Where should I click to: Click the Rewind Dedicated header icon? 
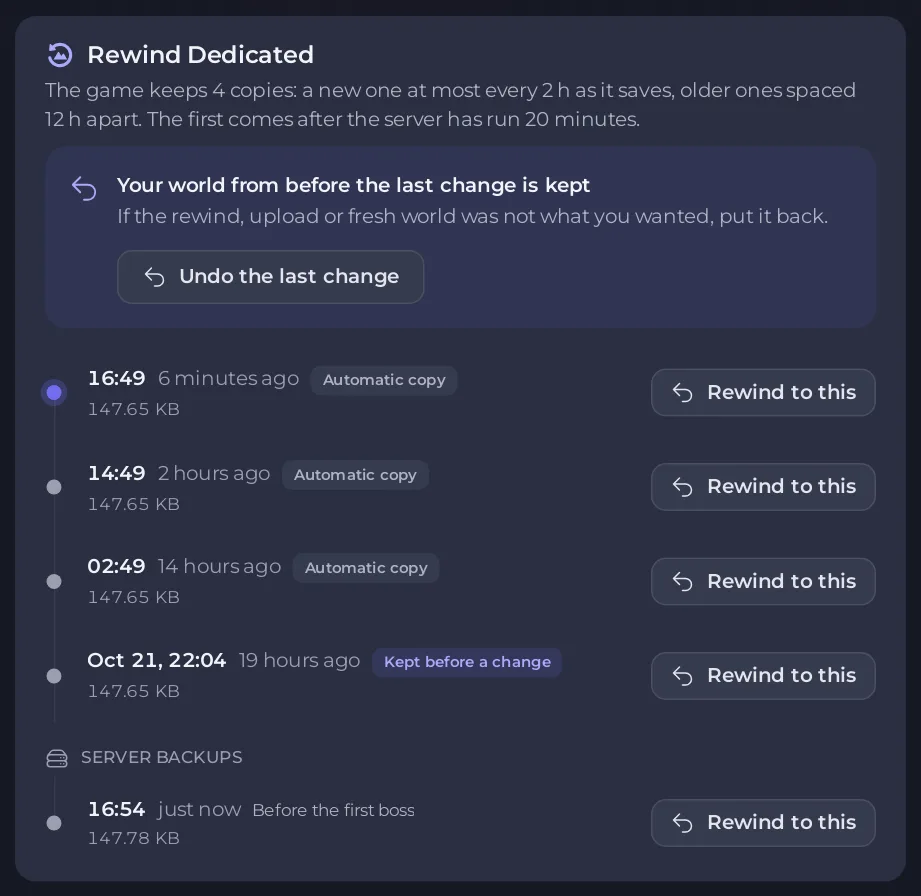click(x=59, y=55)
